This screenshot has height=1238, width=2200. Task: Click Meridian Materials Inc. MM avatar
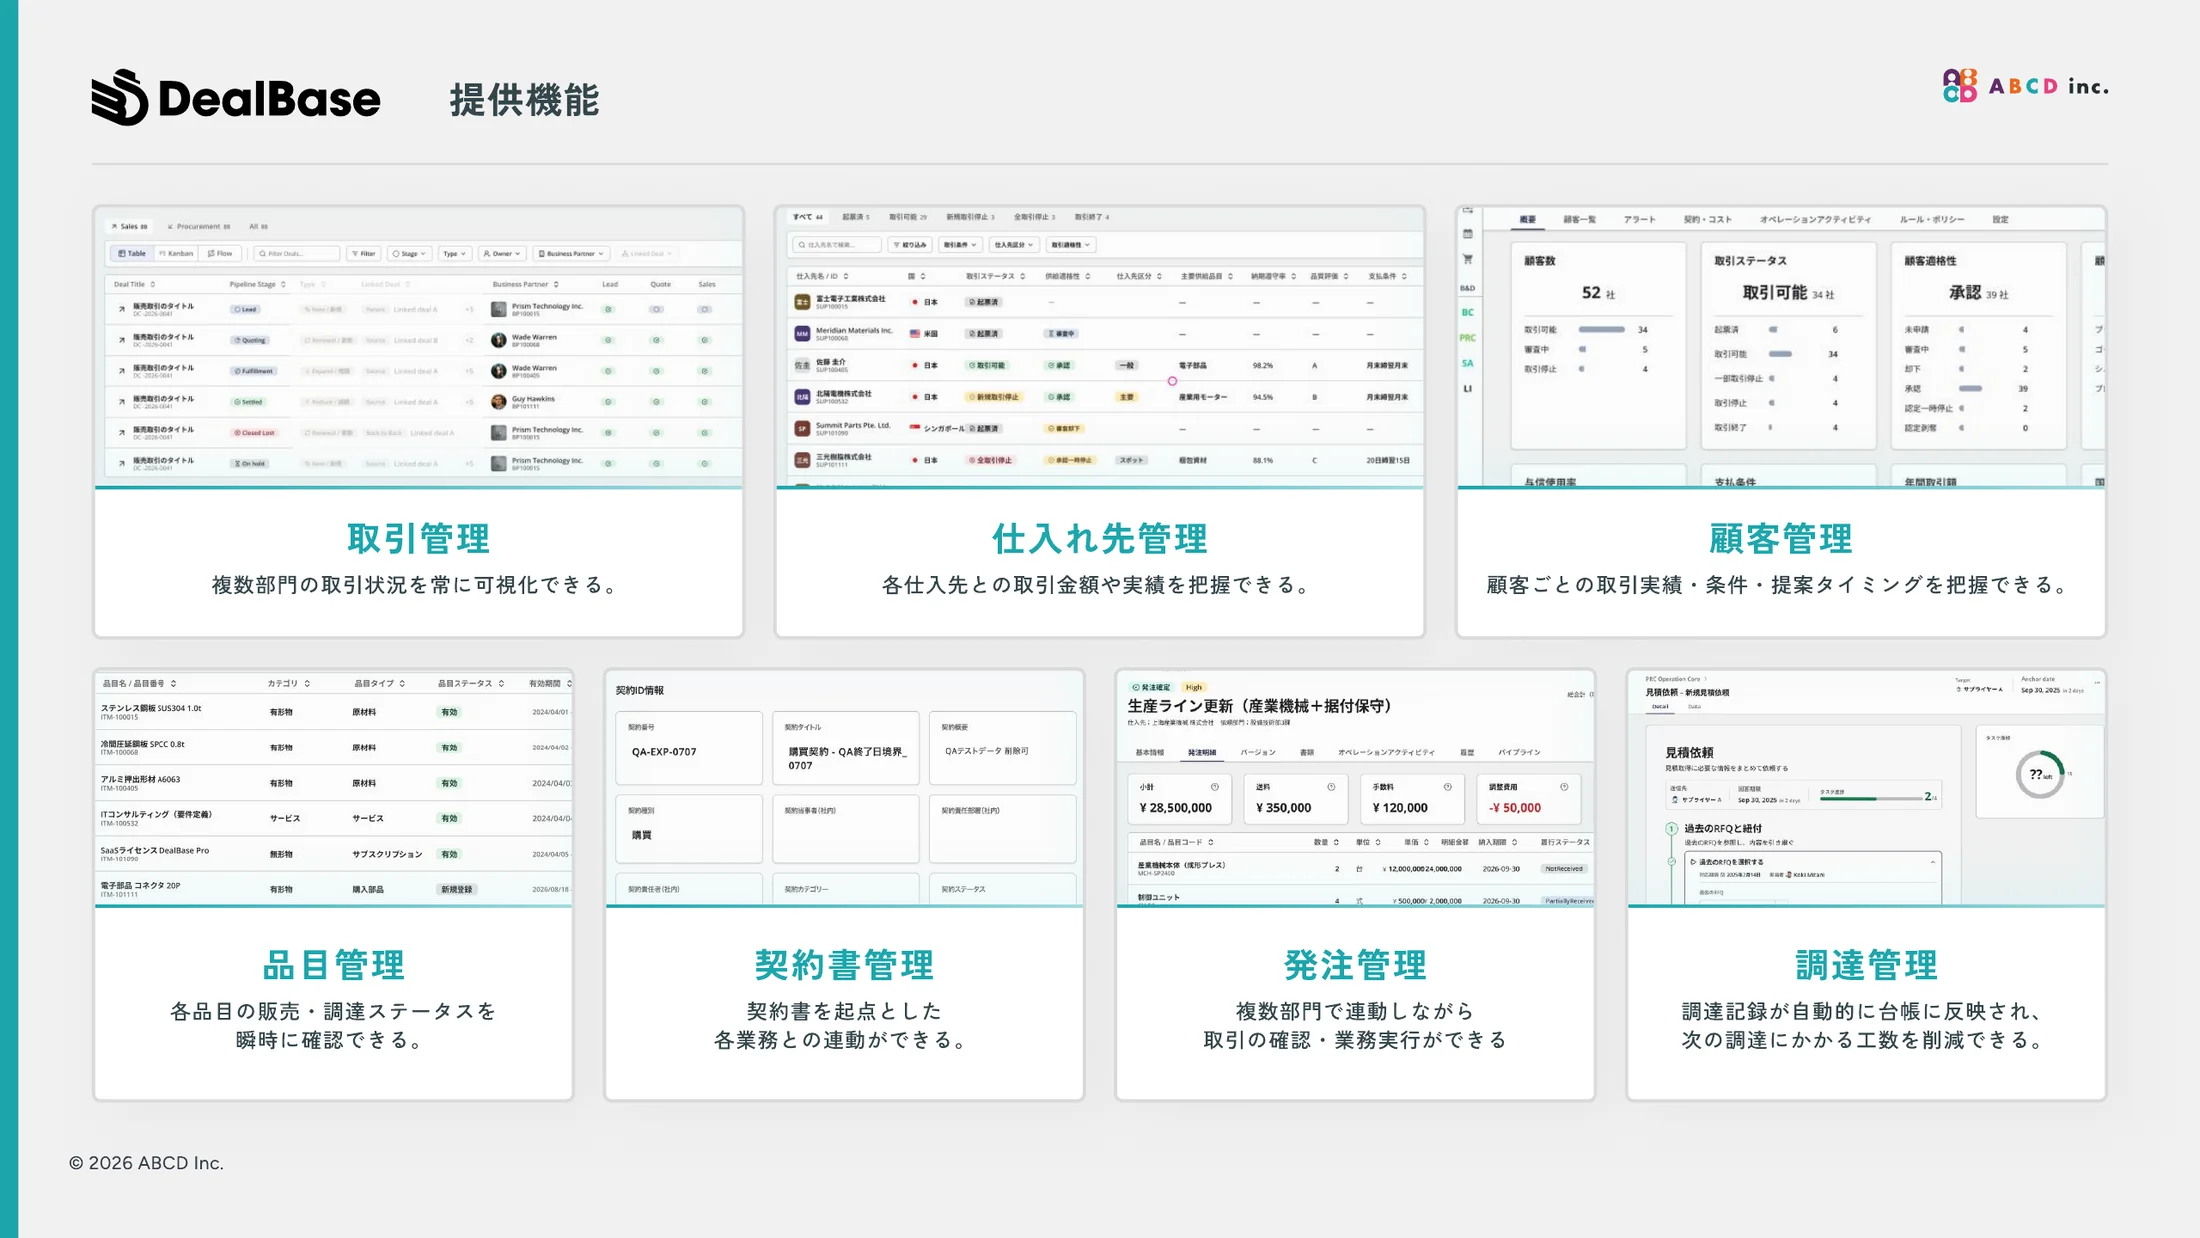point(802,333)
